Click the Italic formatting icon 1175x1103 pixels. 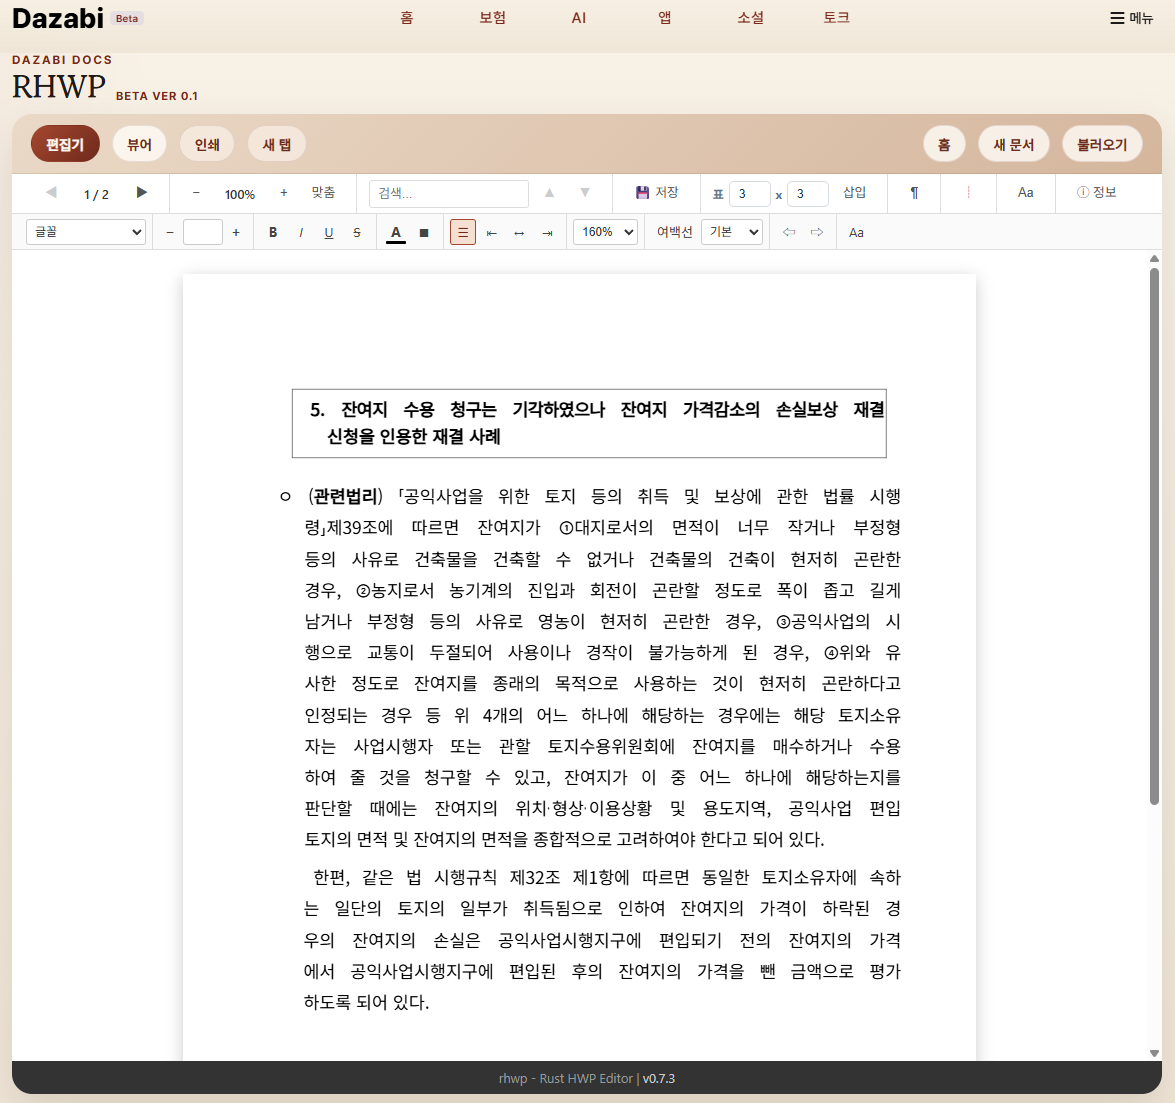(301, 233)
